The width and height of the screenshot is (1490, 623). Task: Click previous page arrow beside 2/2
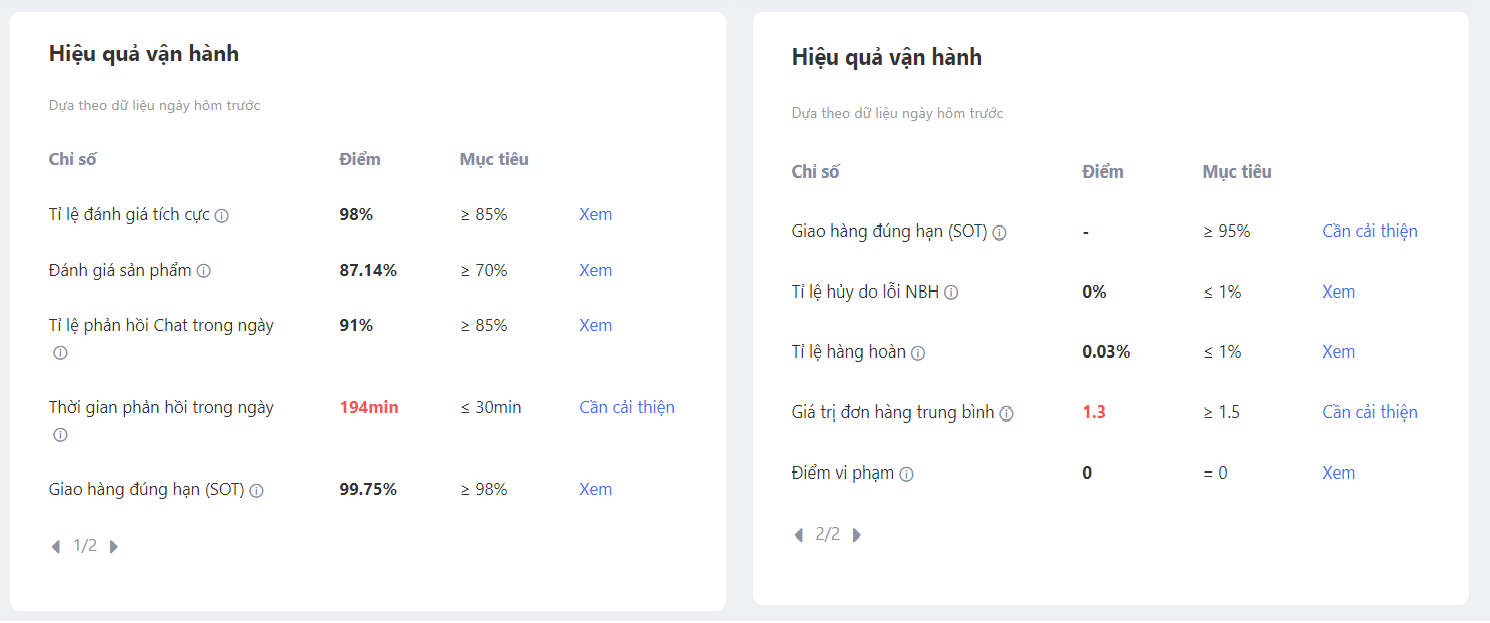click(798, 535)
